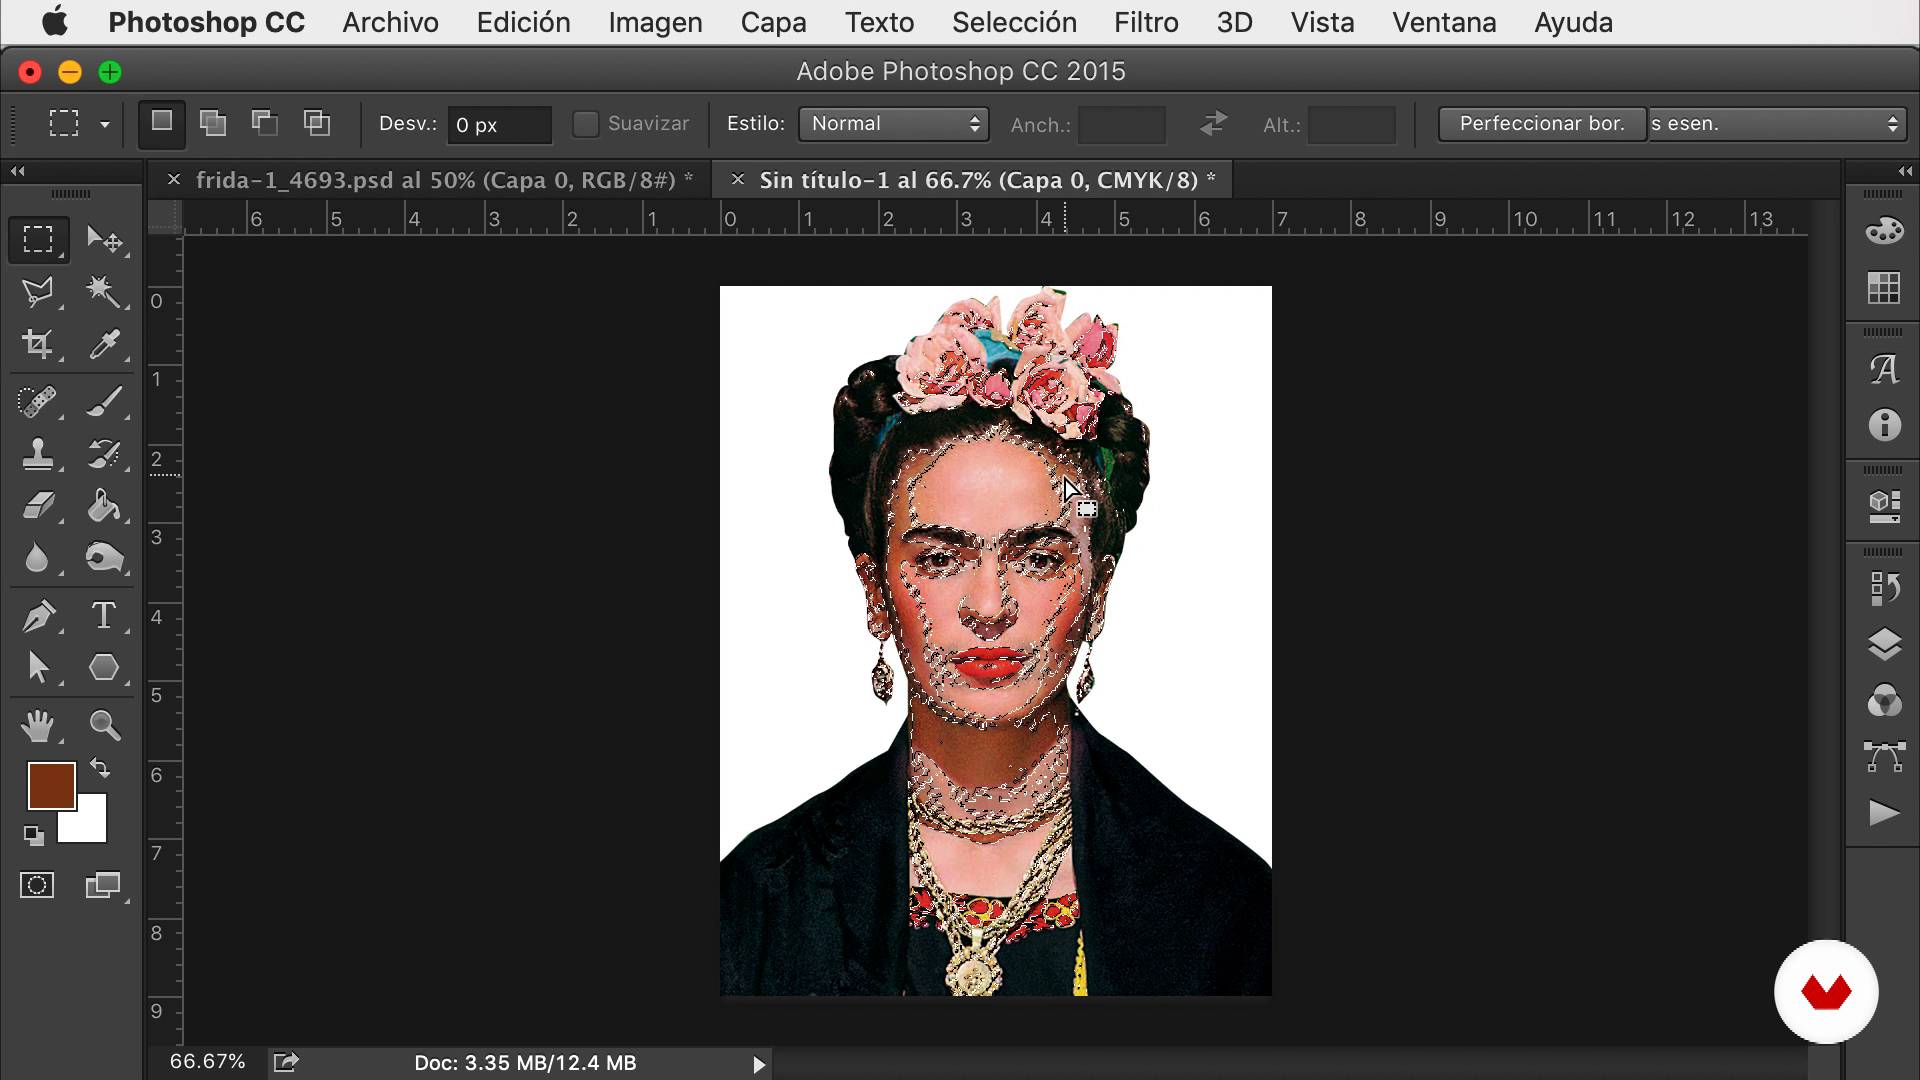Open the Channels panel icon
The width and height of the screenshot is (1920, 1080).
(1884, 700)
